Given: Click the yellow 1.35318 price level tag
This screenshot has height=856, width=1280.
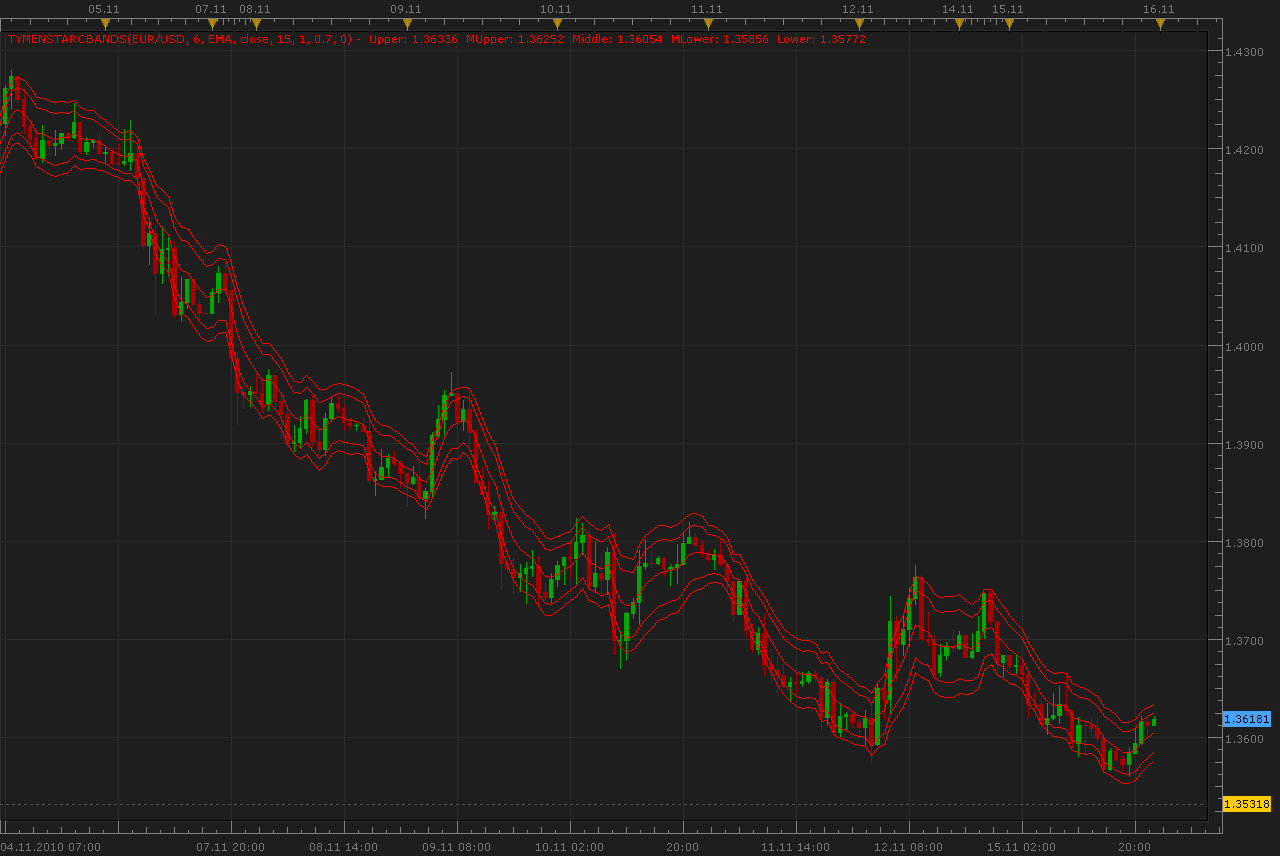Looking at the screenshot, I should coord(1246,804).
